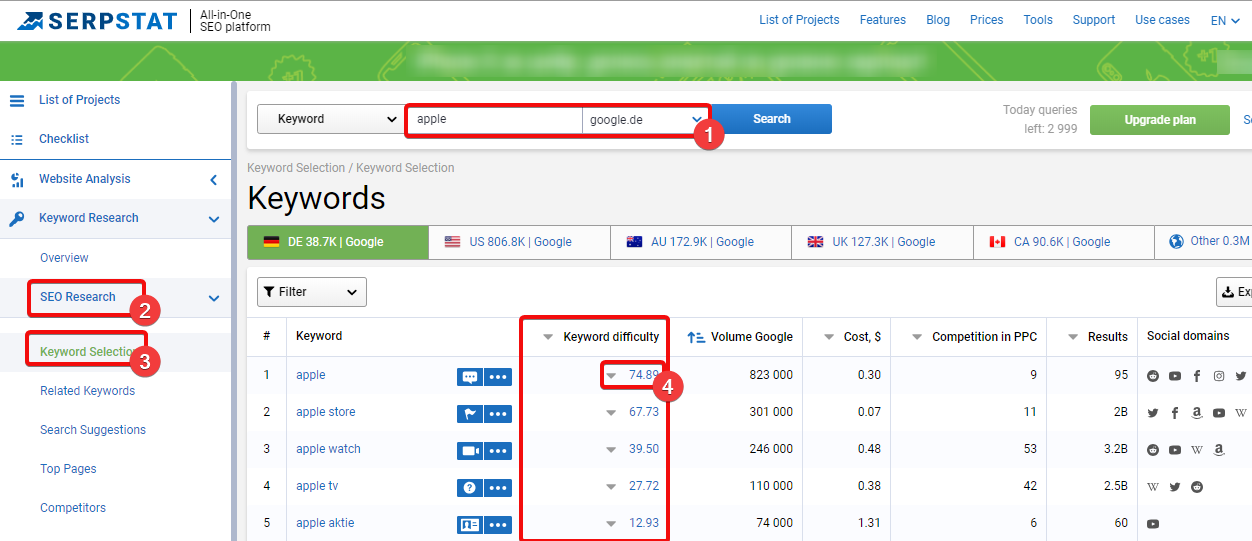Open Top Pages in the sidebar
The image size is (1252, 541).
click(x=68, y=469)
